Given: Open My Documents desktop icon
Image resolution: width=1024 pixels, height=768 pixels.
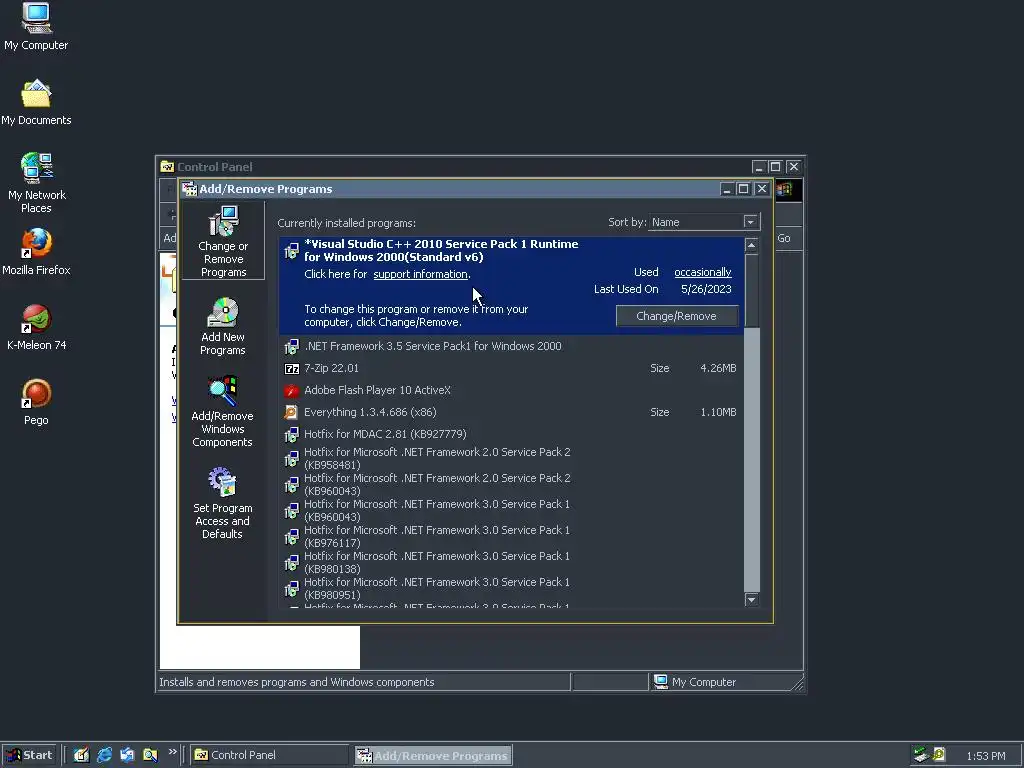Looking at the screenshot, I should [36, 103].
